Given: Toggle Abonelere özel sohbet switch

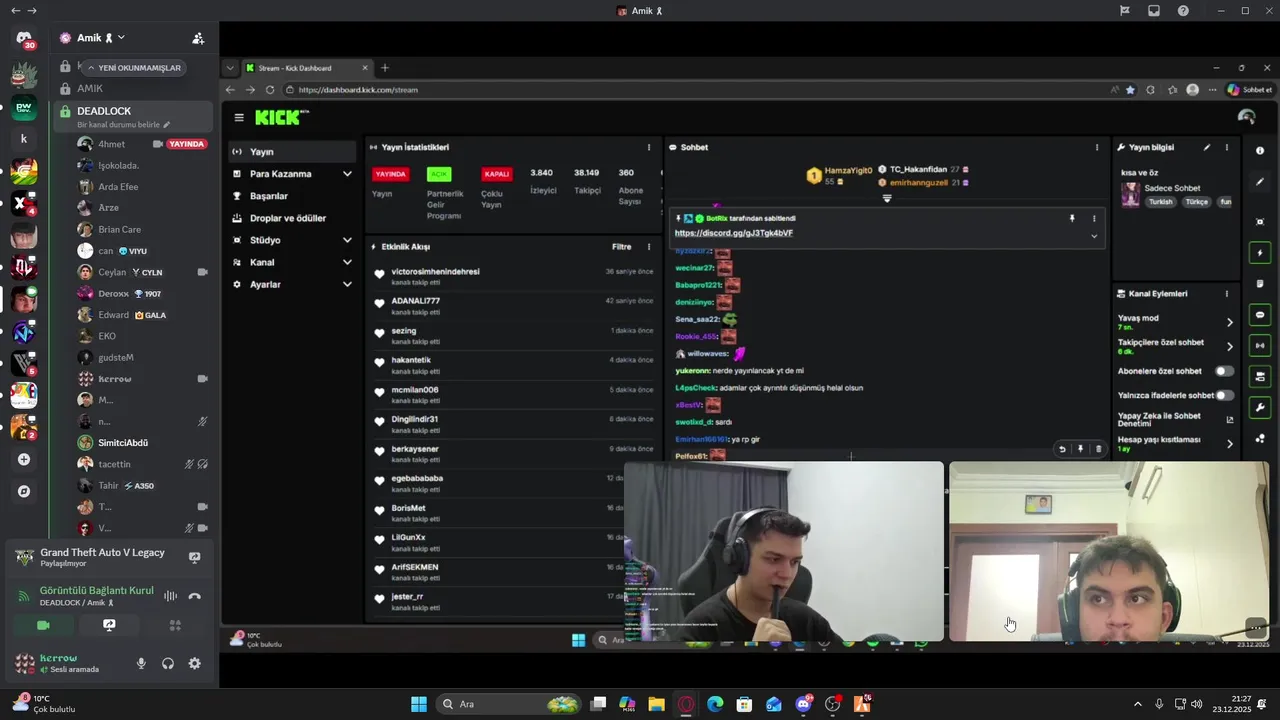Looking at the screenshot, I should [x=1224, y=371].
